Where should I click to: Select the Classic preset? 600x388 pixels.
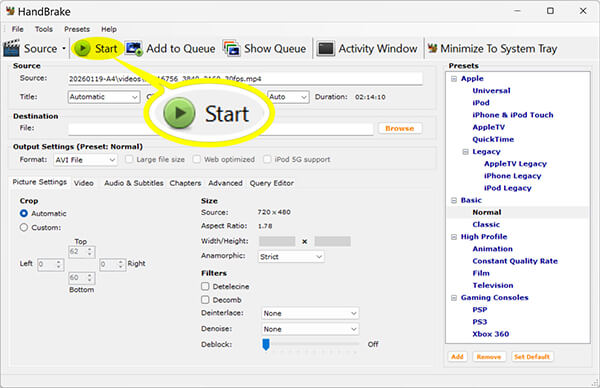[x=486, y=225]
